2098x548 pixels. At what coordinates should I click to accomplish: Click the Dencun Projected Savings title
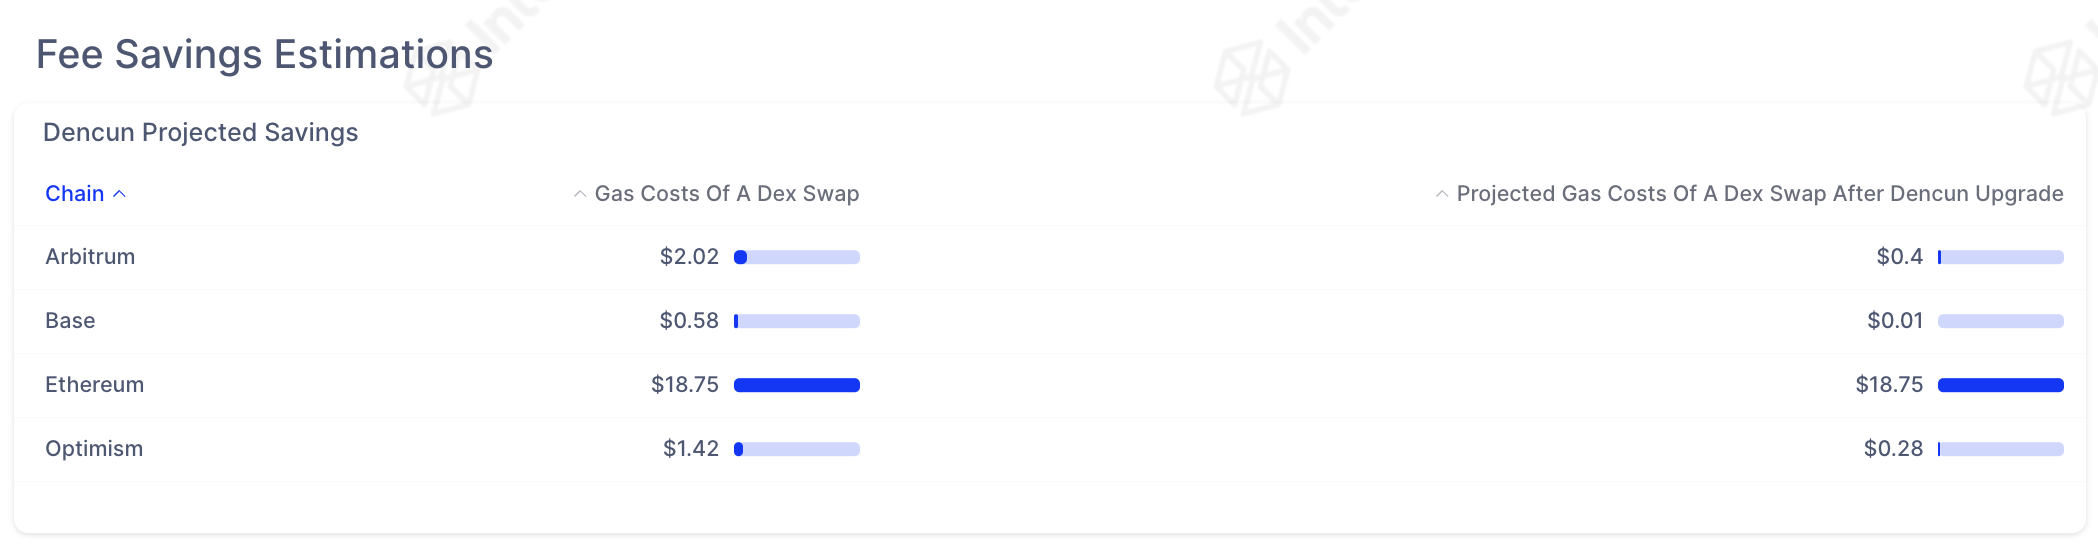[x=201, y=133]
